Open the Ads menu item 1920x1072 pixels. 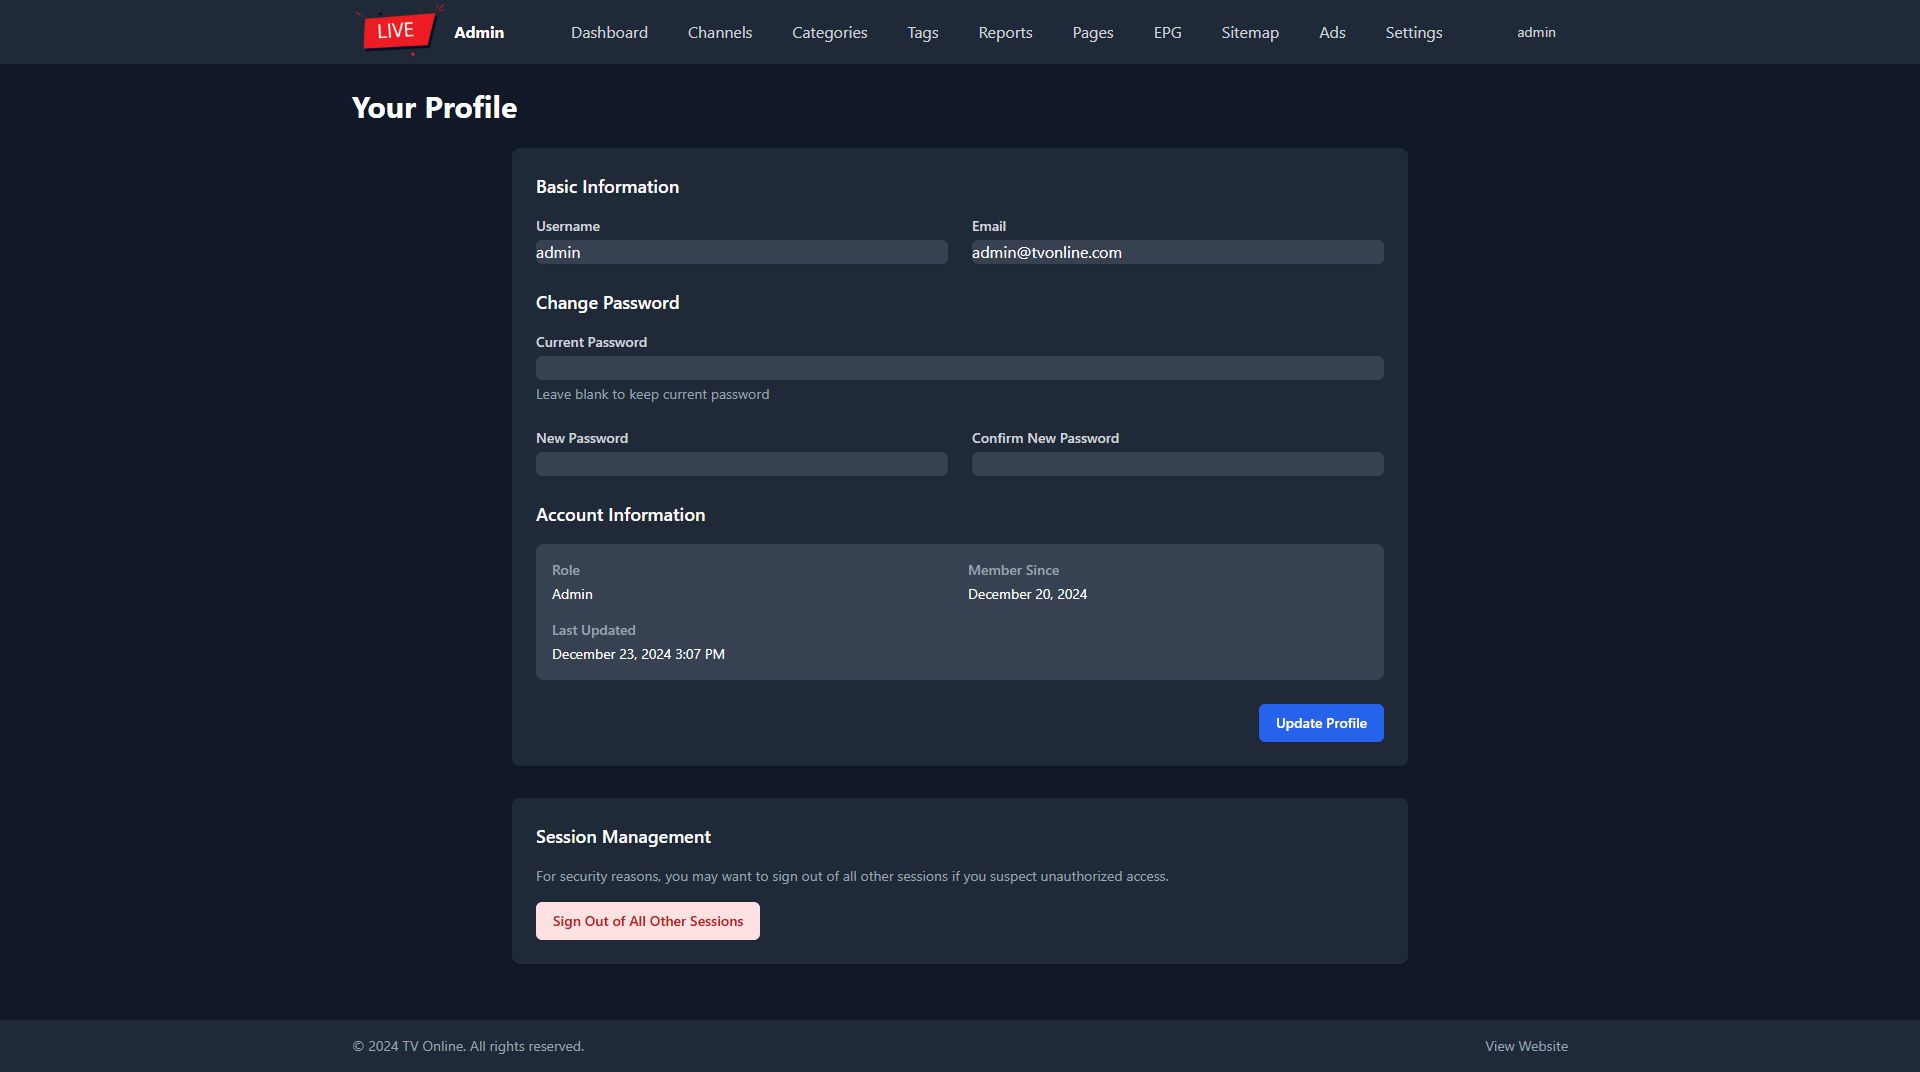coord(1331,33)
